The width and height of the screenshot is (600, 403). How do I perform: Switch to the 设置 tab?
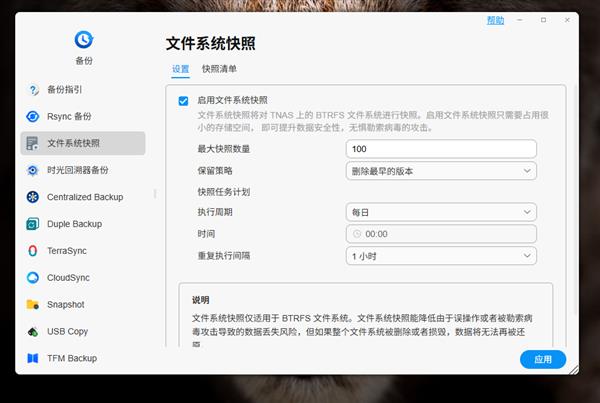click(181, 69)
